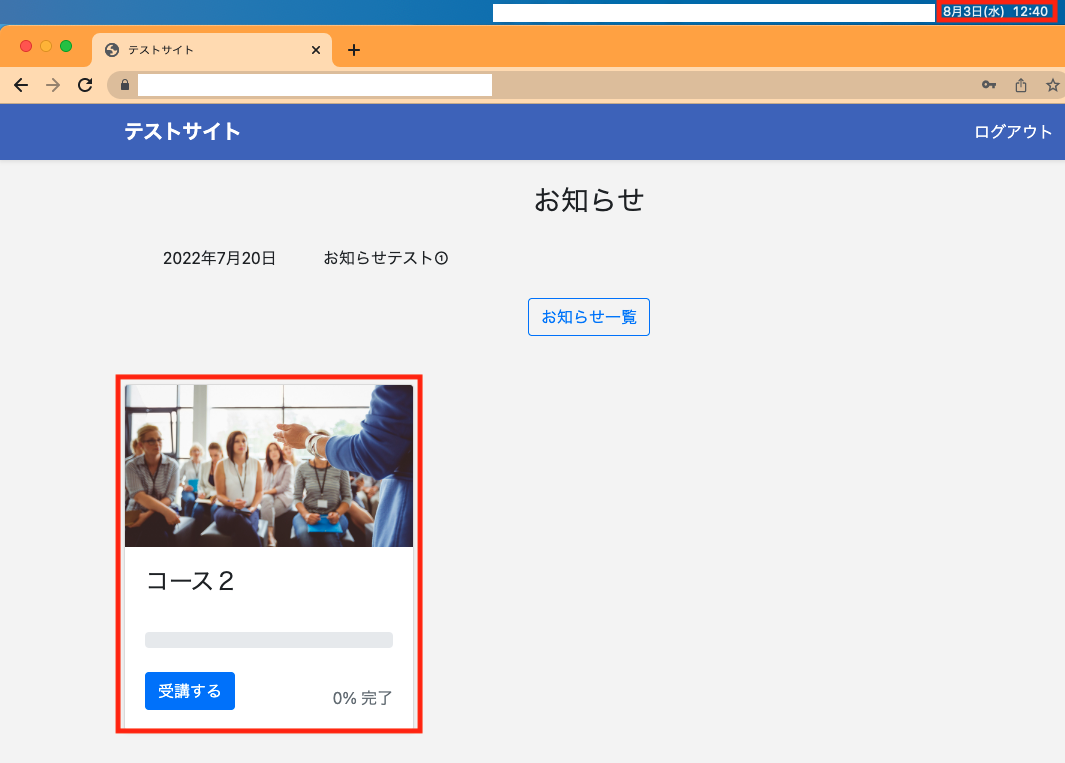Open saved passwords key icon

pyautogui.click(x=988, y=86)
